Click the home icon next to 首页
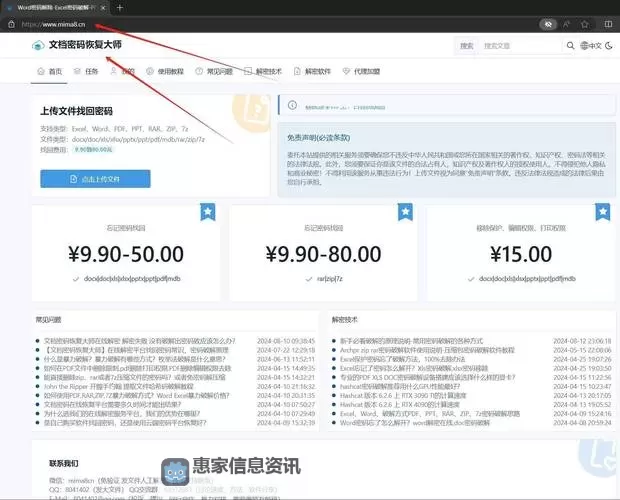The height and width of the screenshot is (500, 620). pos(41,71)
